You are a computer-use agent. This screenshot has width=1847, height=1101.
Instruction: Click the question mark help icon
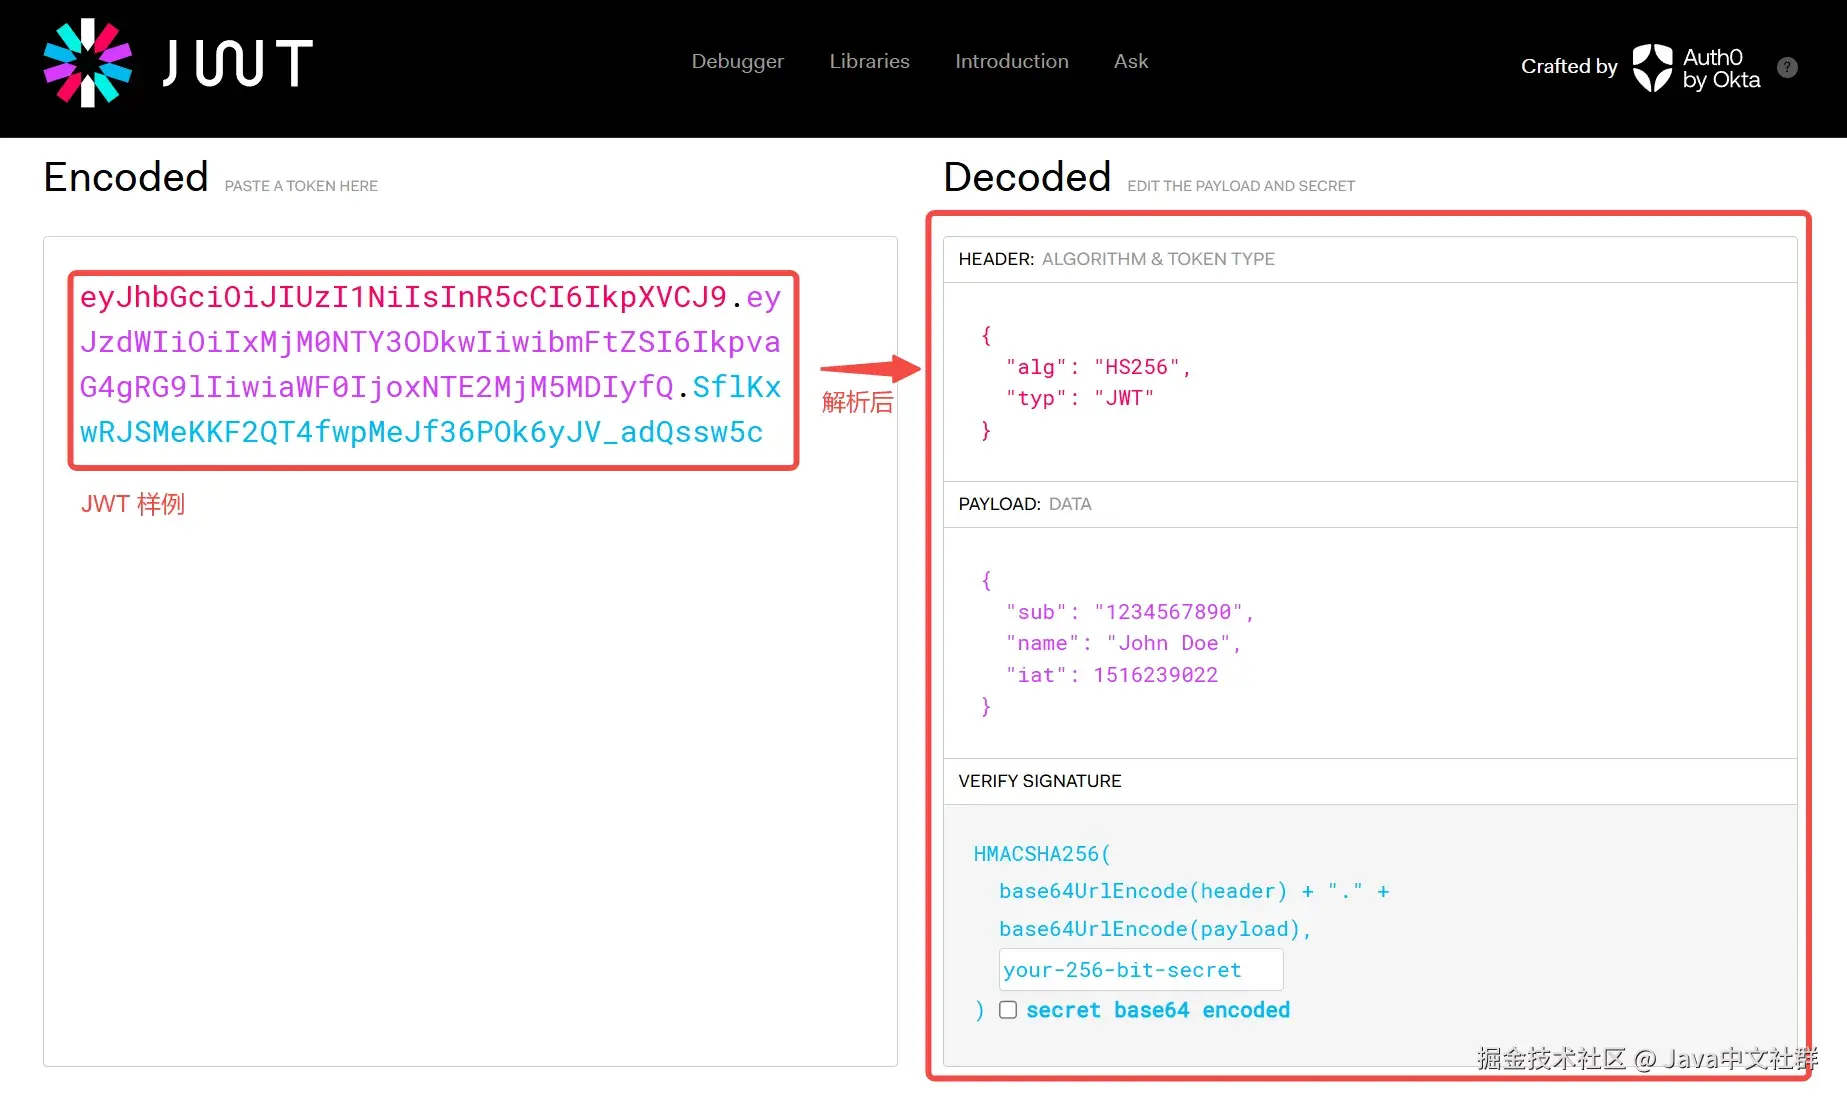click(1788, 67)
